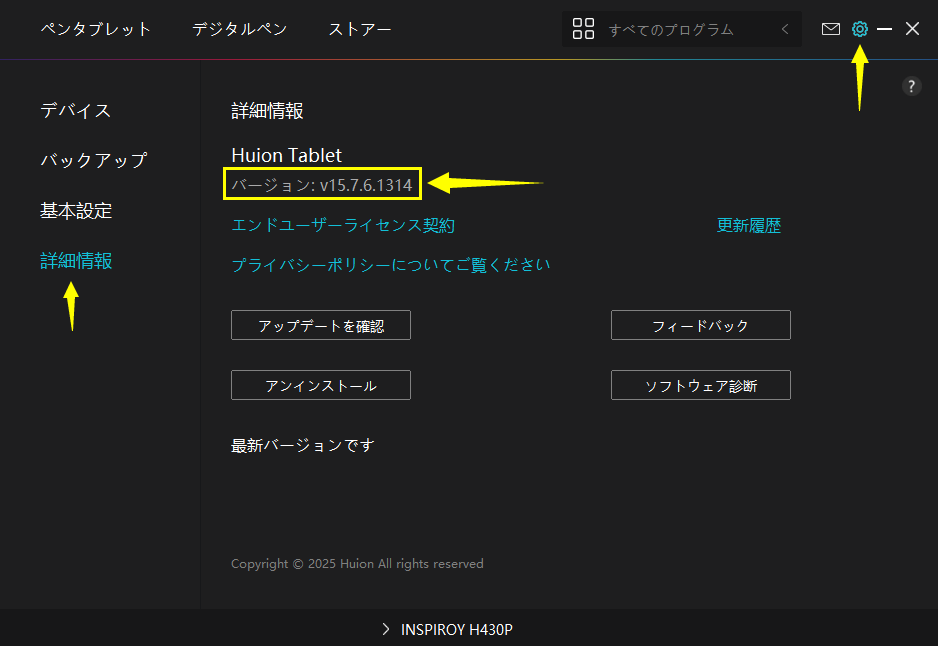Click the ソフトウェア診断 button
Viewport: 938px width, 646px height.
point(701,385)
